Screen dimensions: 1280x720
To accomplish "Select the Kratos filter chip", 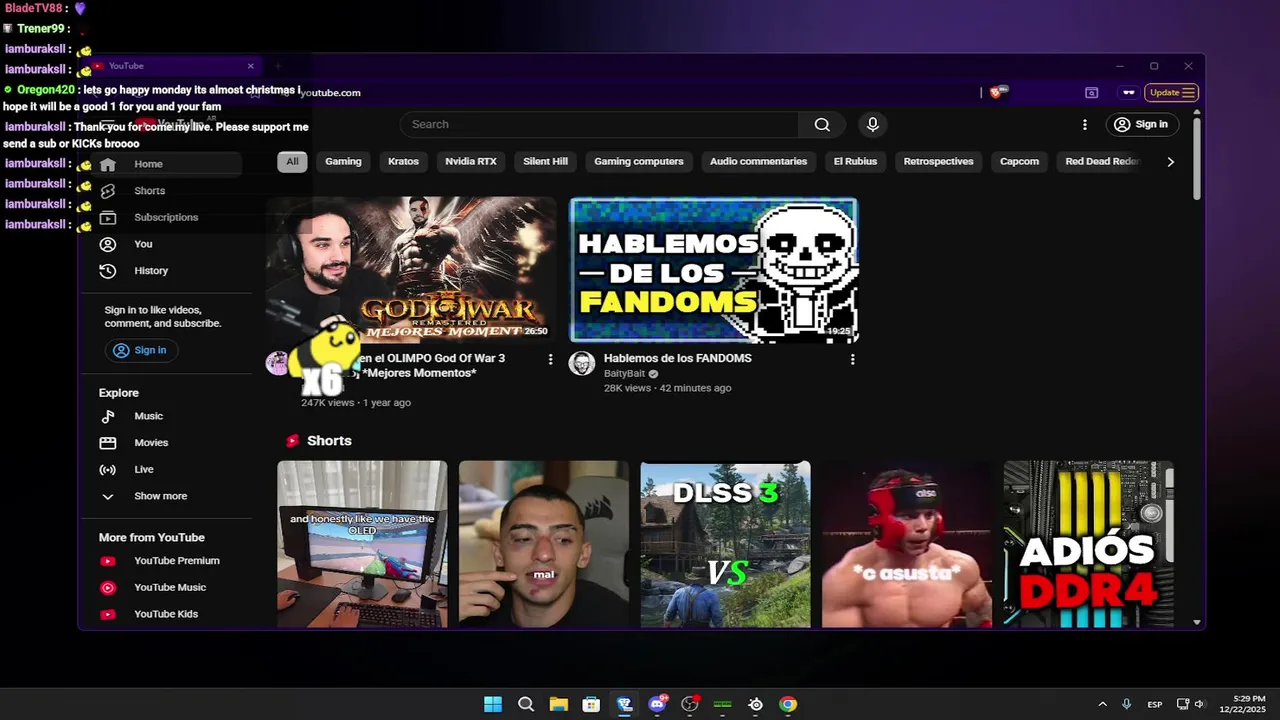I will pos(403,161).
